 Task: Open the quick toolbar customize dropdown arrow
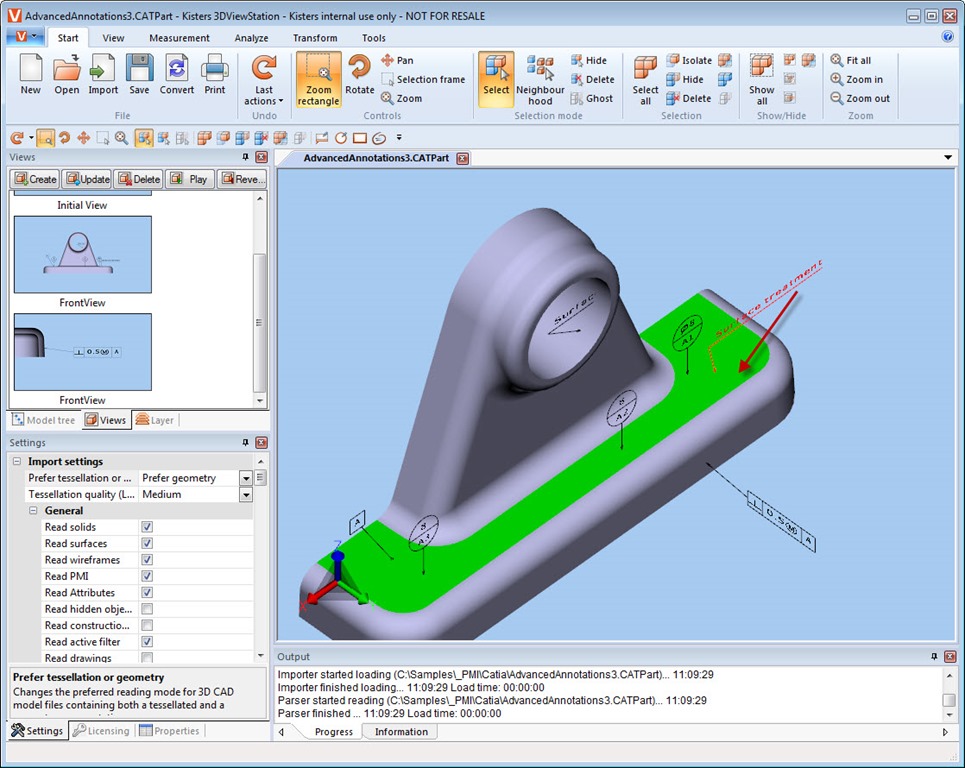pos(399,138)
